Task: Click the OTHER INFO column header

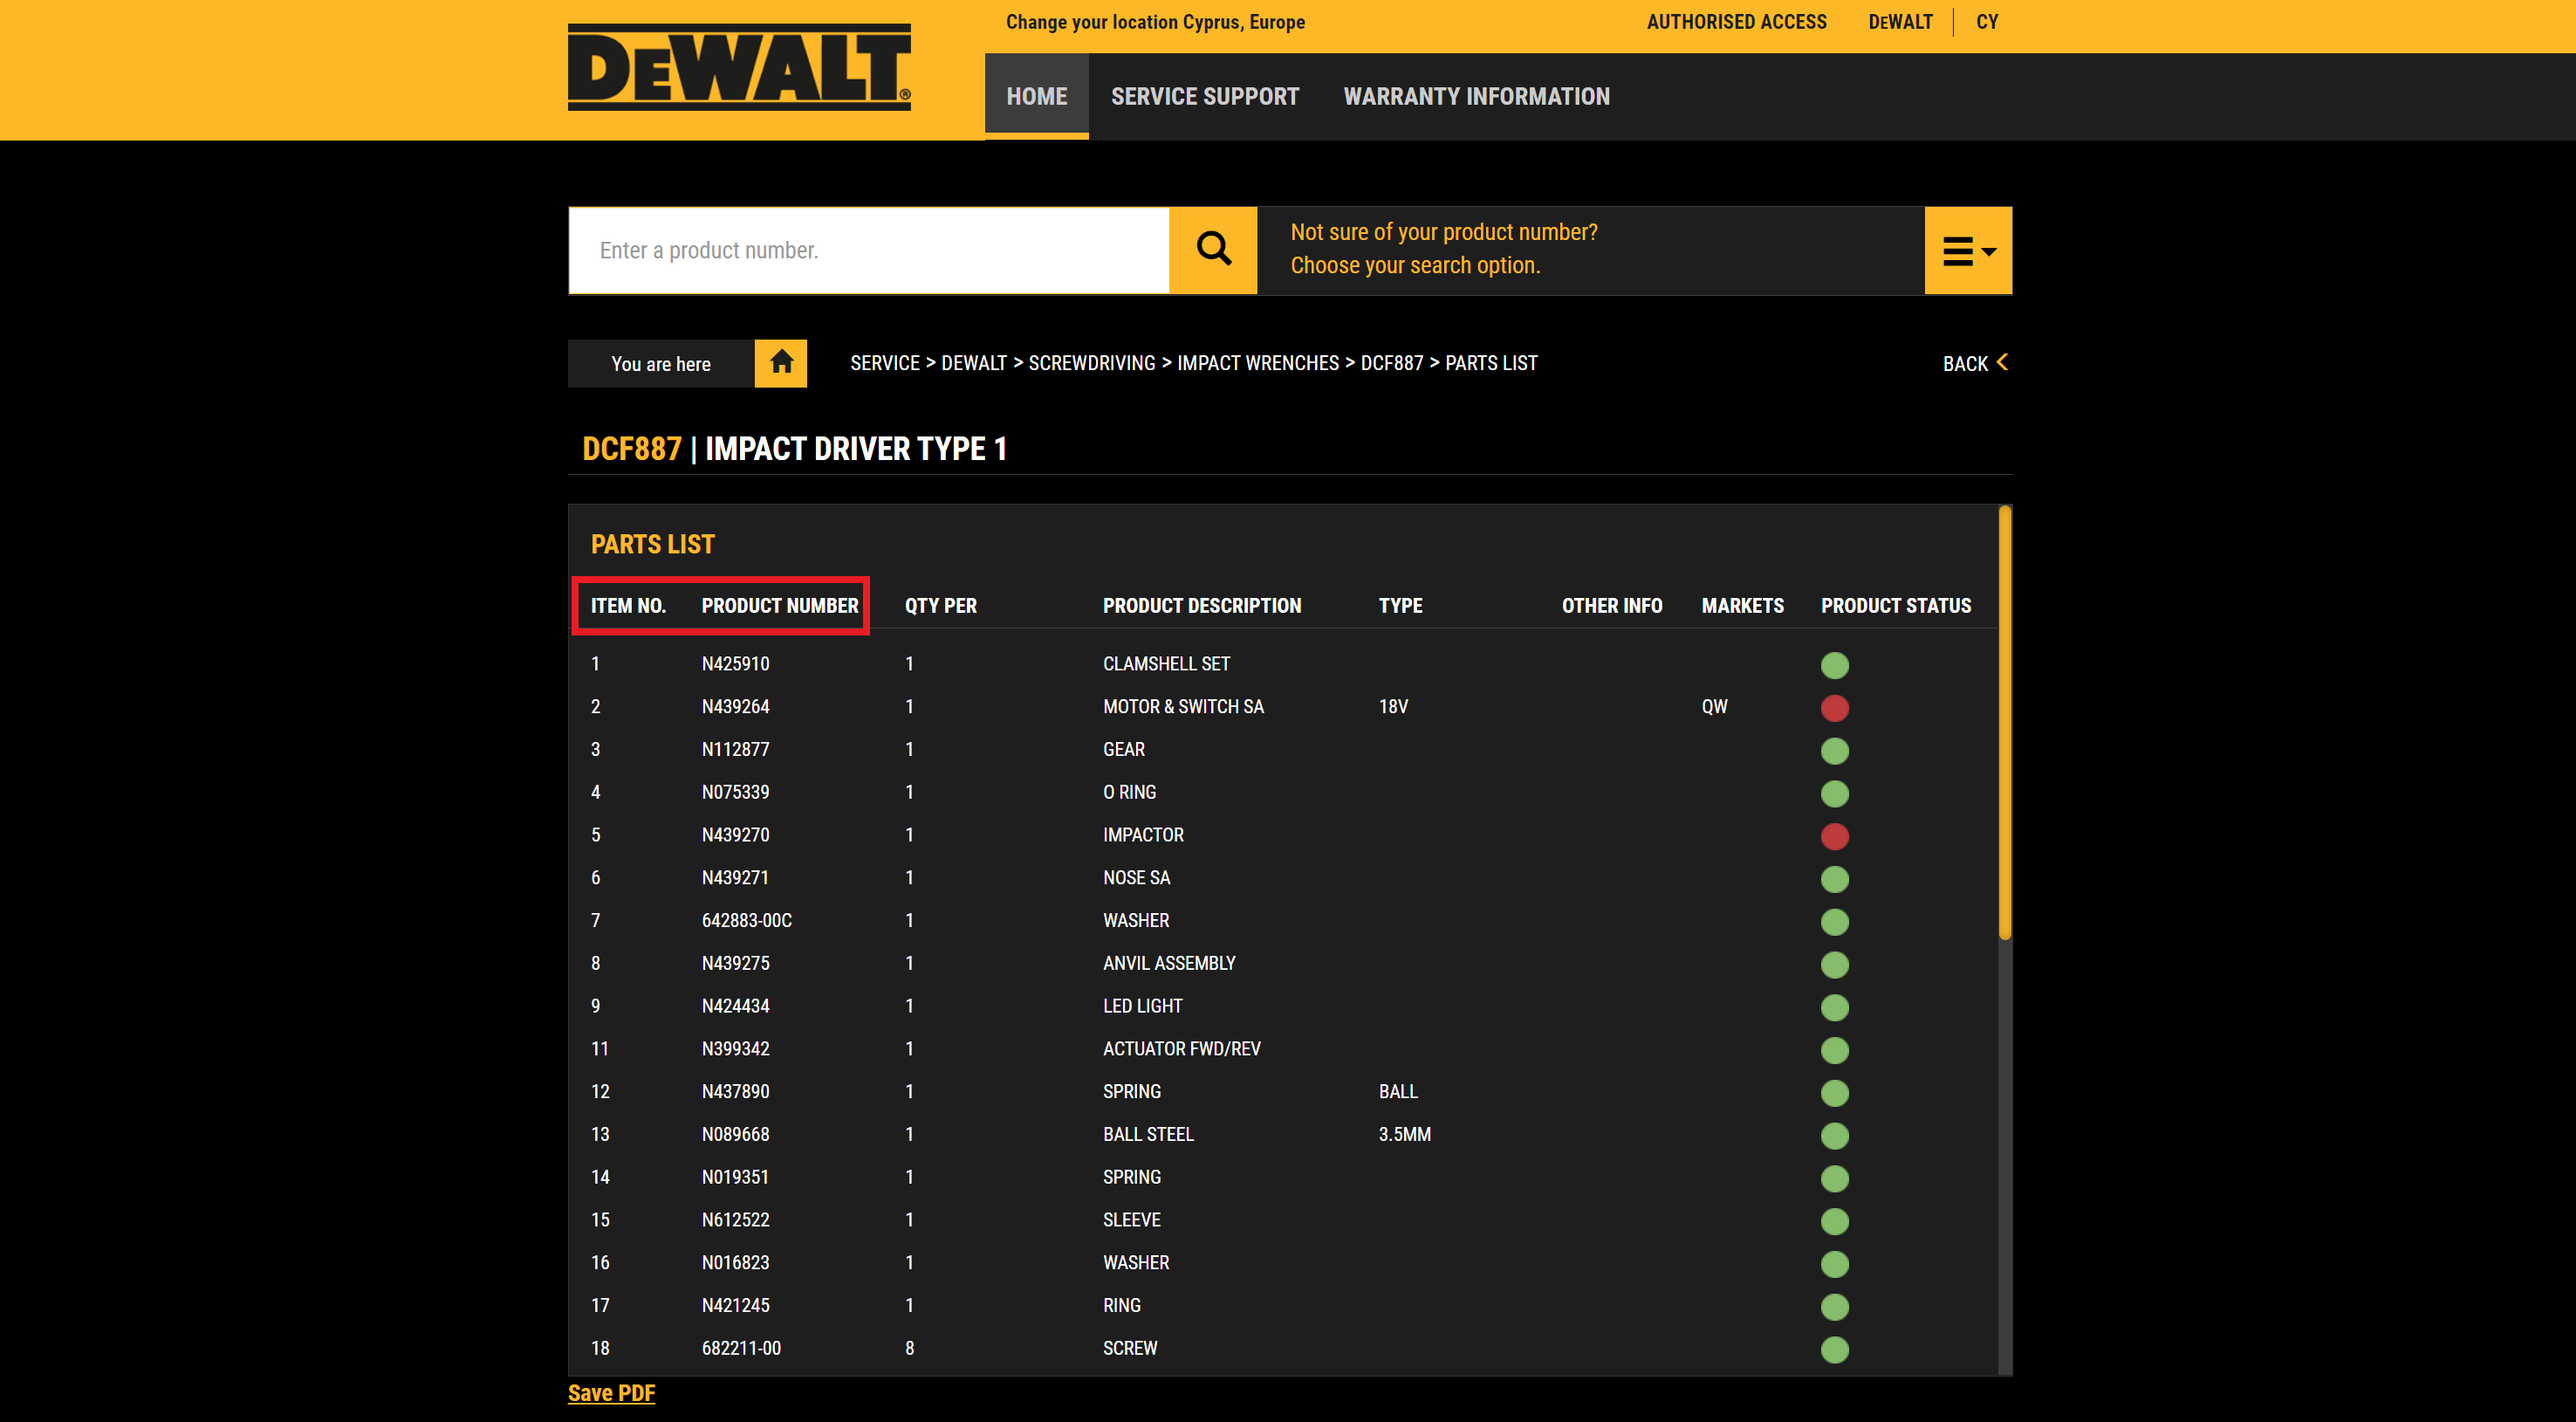Action: click(1611, 606)
